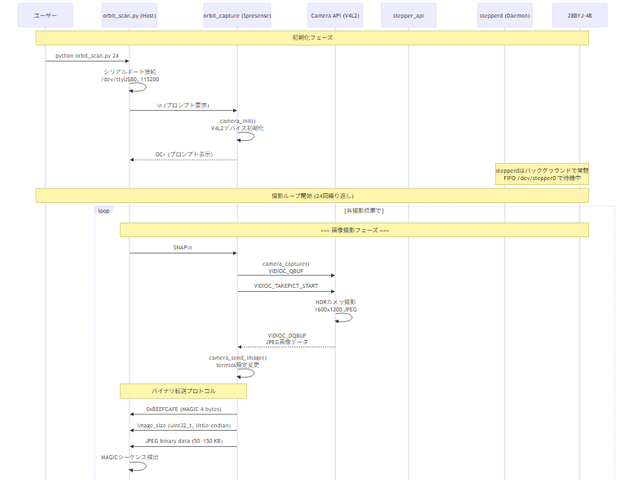640x480 pixels.
Task: Click the VIDIOC_TAKEPICT_START message label
Action: (x=286, y=285)
